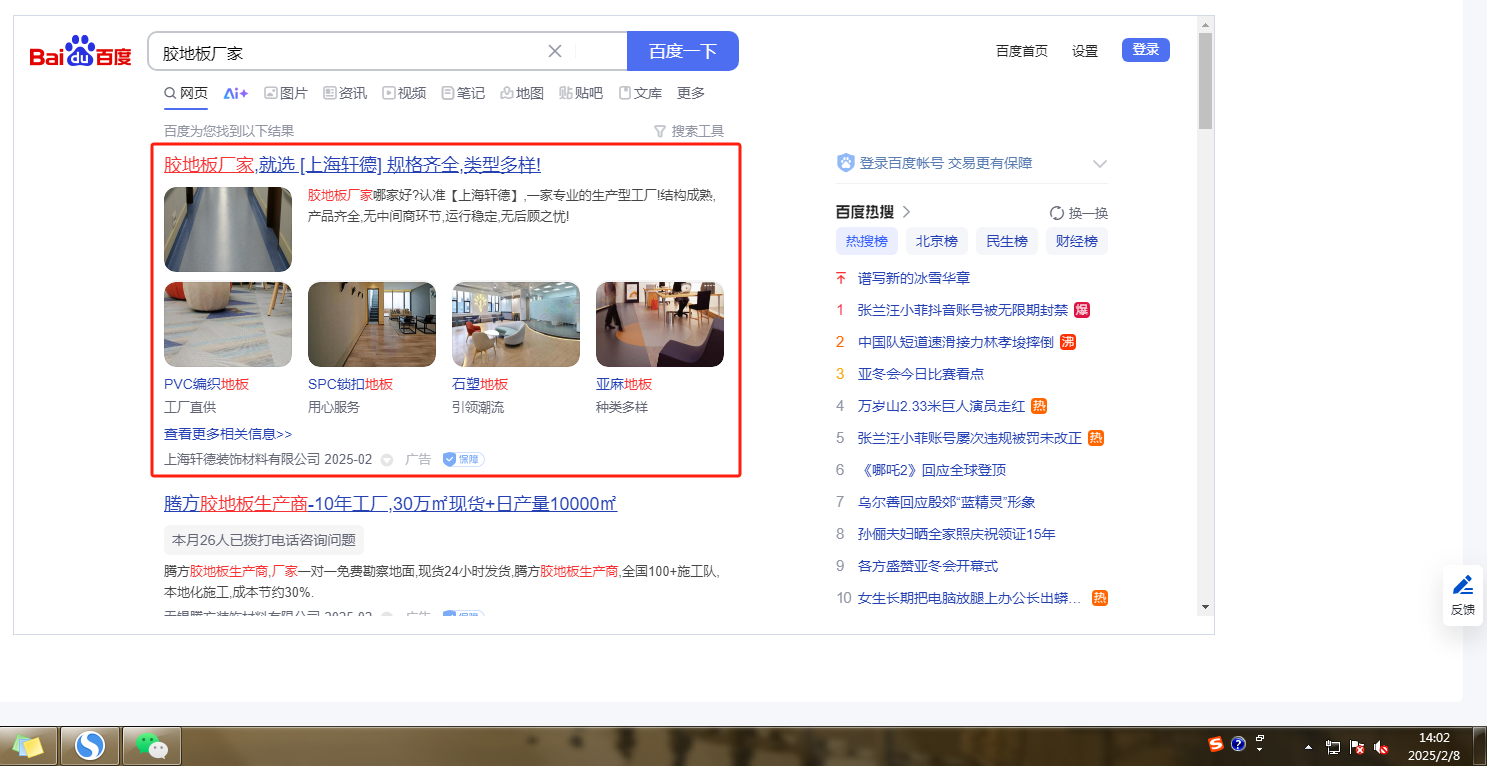Open hot search 亚冬会今日比赛看点

(921, 374)
